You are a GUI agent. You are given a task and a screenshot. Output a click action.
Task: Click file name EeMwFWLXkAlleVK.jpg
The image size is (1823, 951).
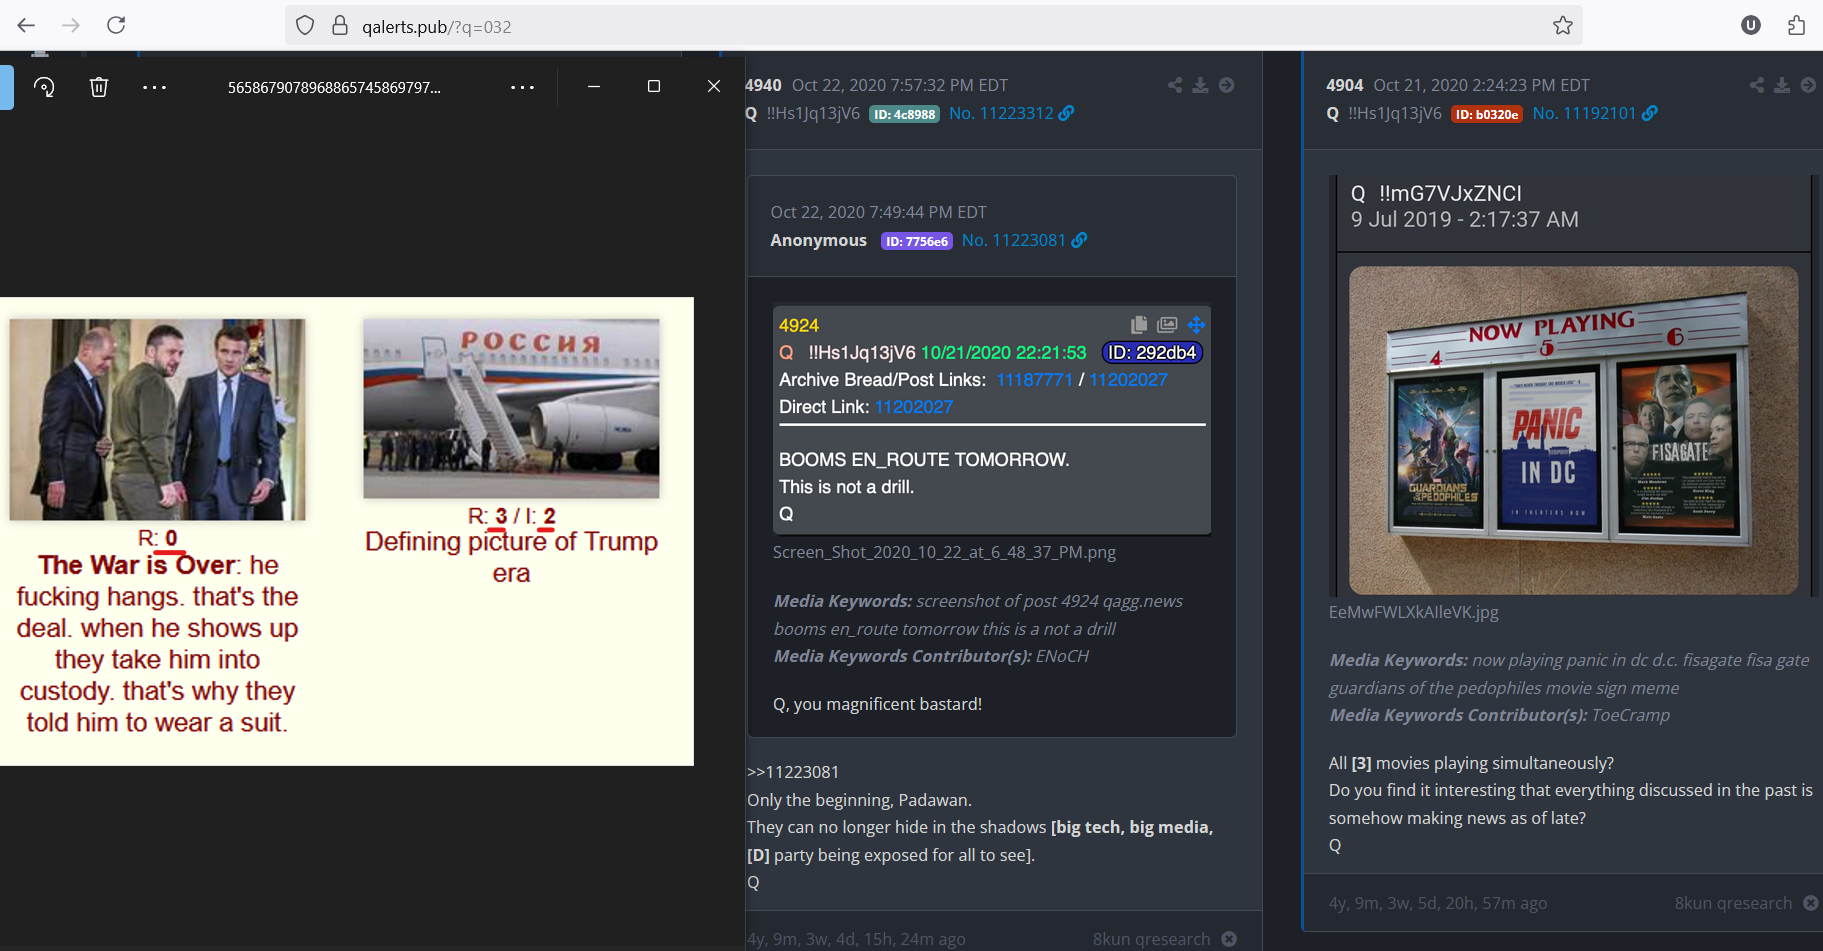[x=1413, y=612]
